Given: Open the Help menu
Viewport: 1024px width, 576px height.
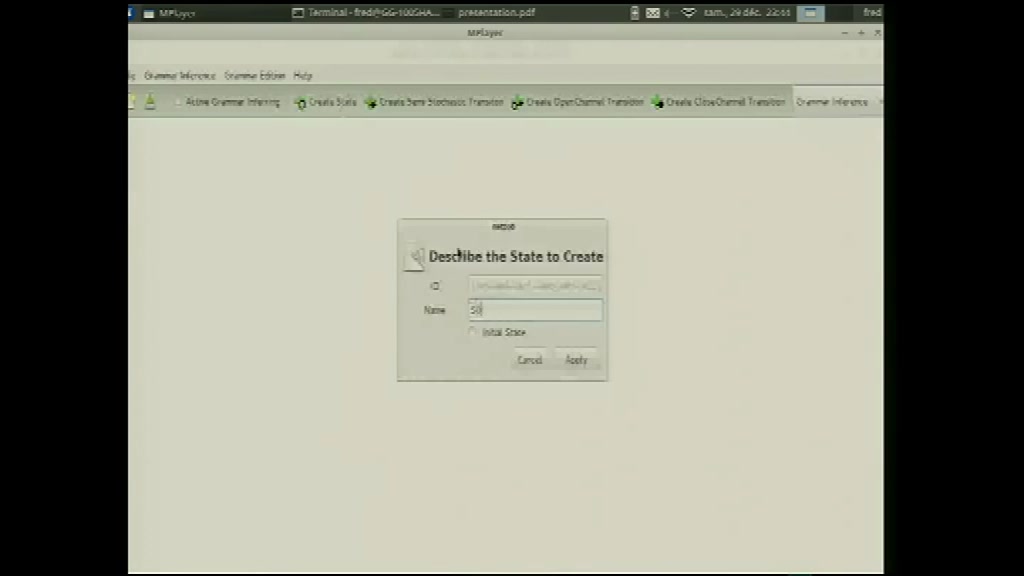Looking at the screenshot, I should 303,76.
